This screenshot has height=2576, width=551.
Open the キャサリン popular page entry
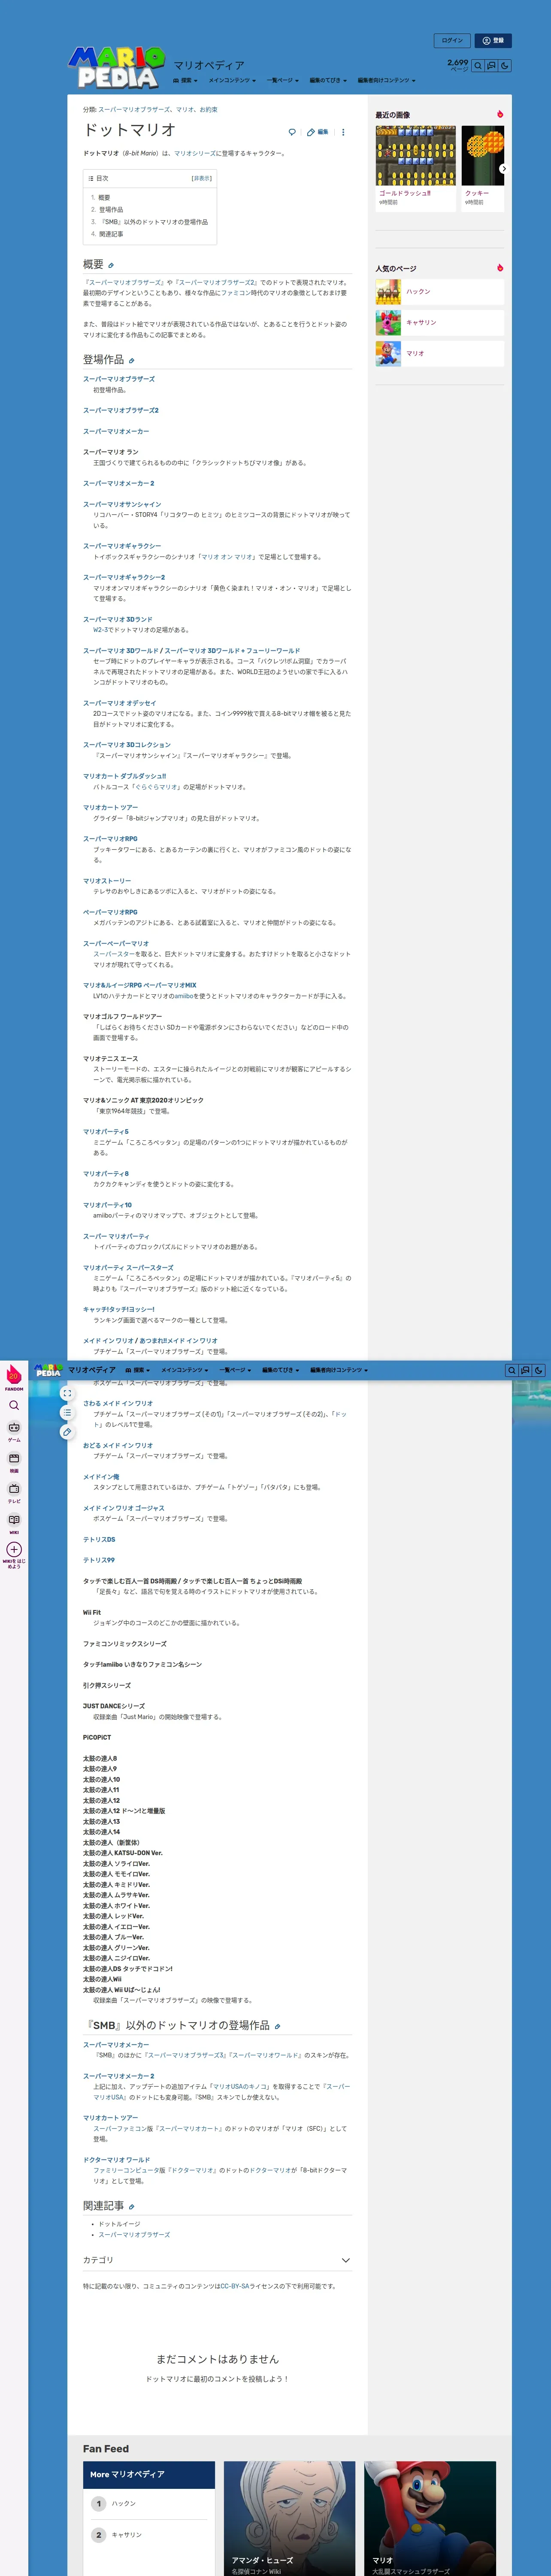[x=439, y=323]
